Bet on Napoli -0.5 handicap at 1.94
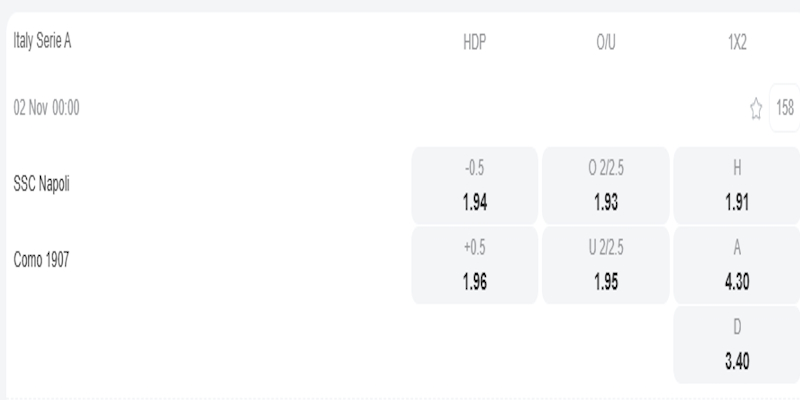Image resolution: width=800 pixels, height=400 pixels. [x=475, y=186]
